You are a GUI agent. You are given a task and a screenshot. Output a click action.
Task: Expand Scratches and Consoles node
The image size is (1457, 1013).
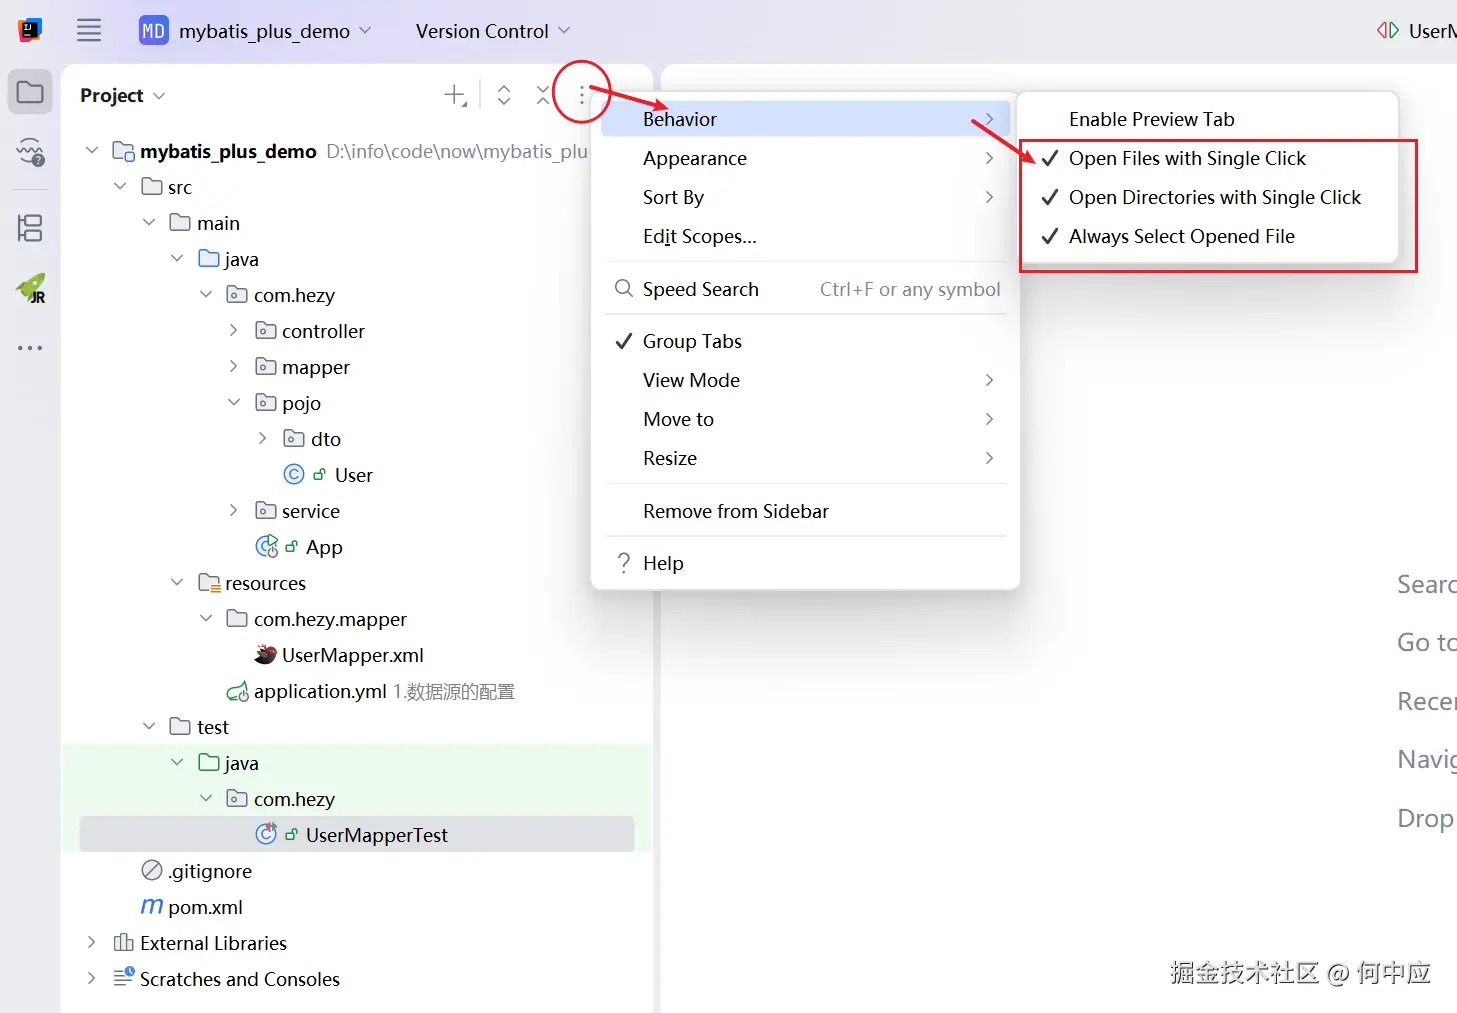pos(92,978)
